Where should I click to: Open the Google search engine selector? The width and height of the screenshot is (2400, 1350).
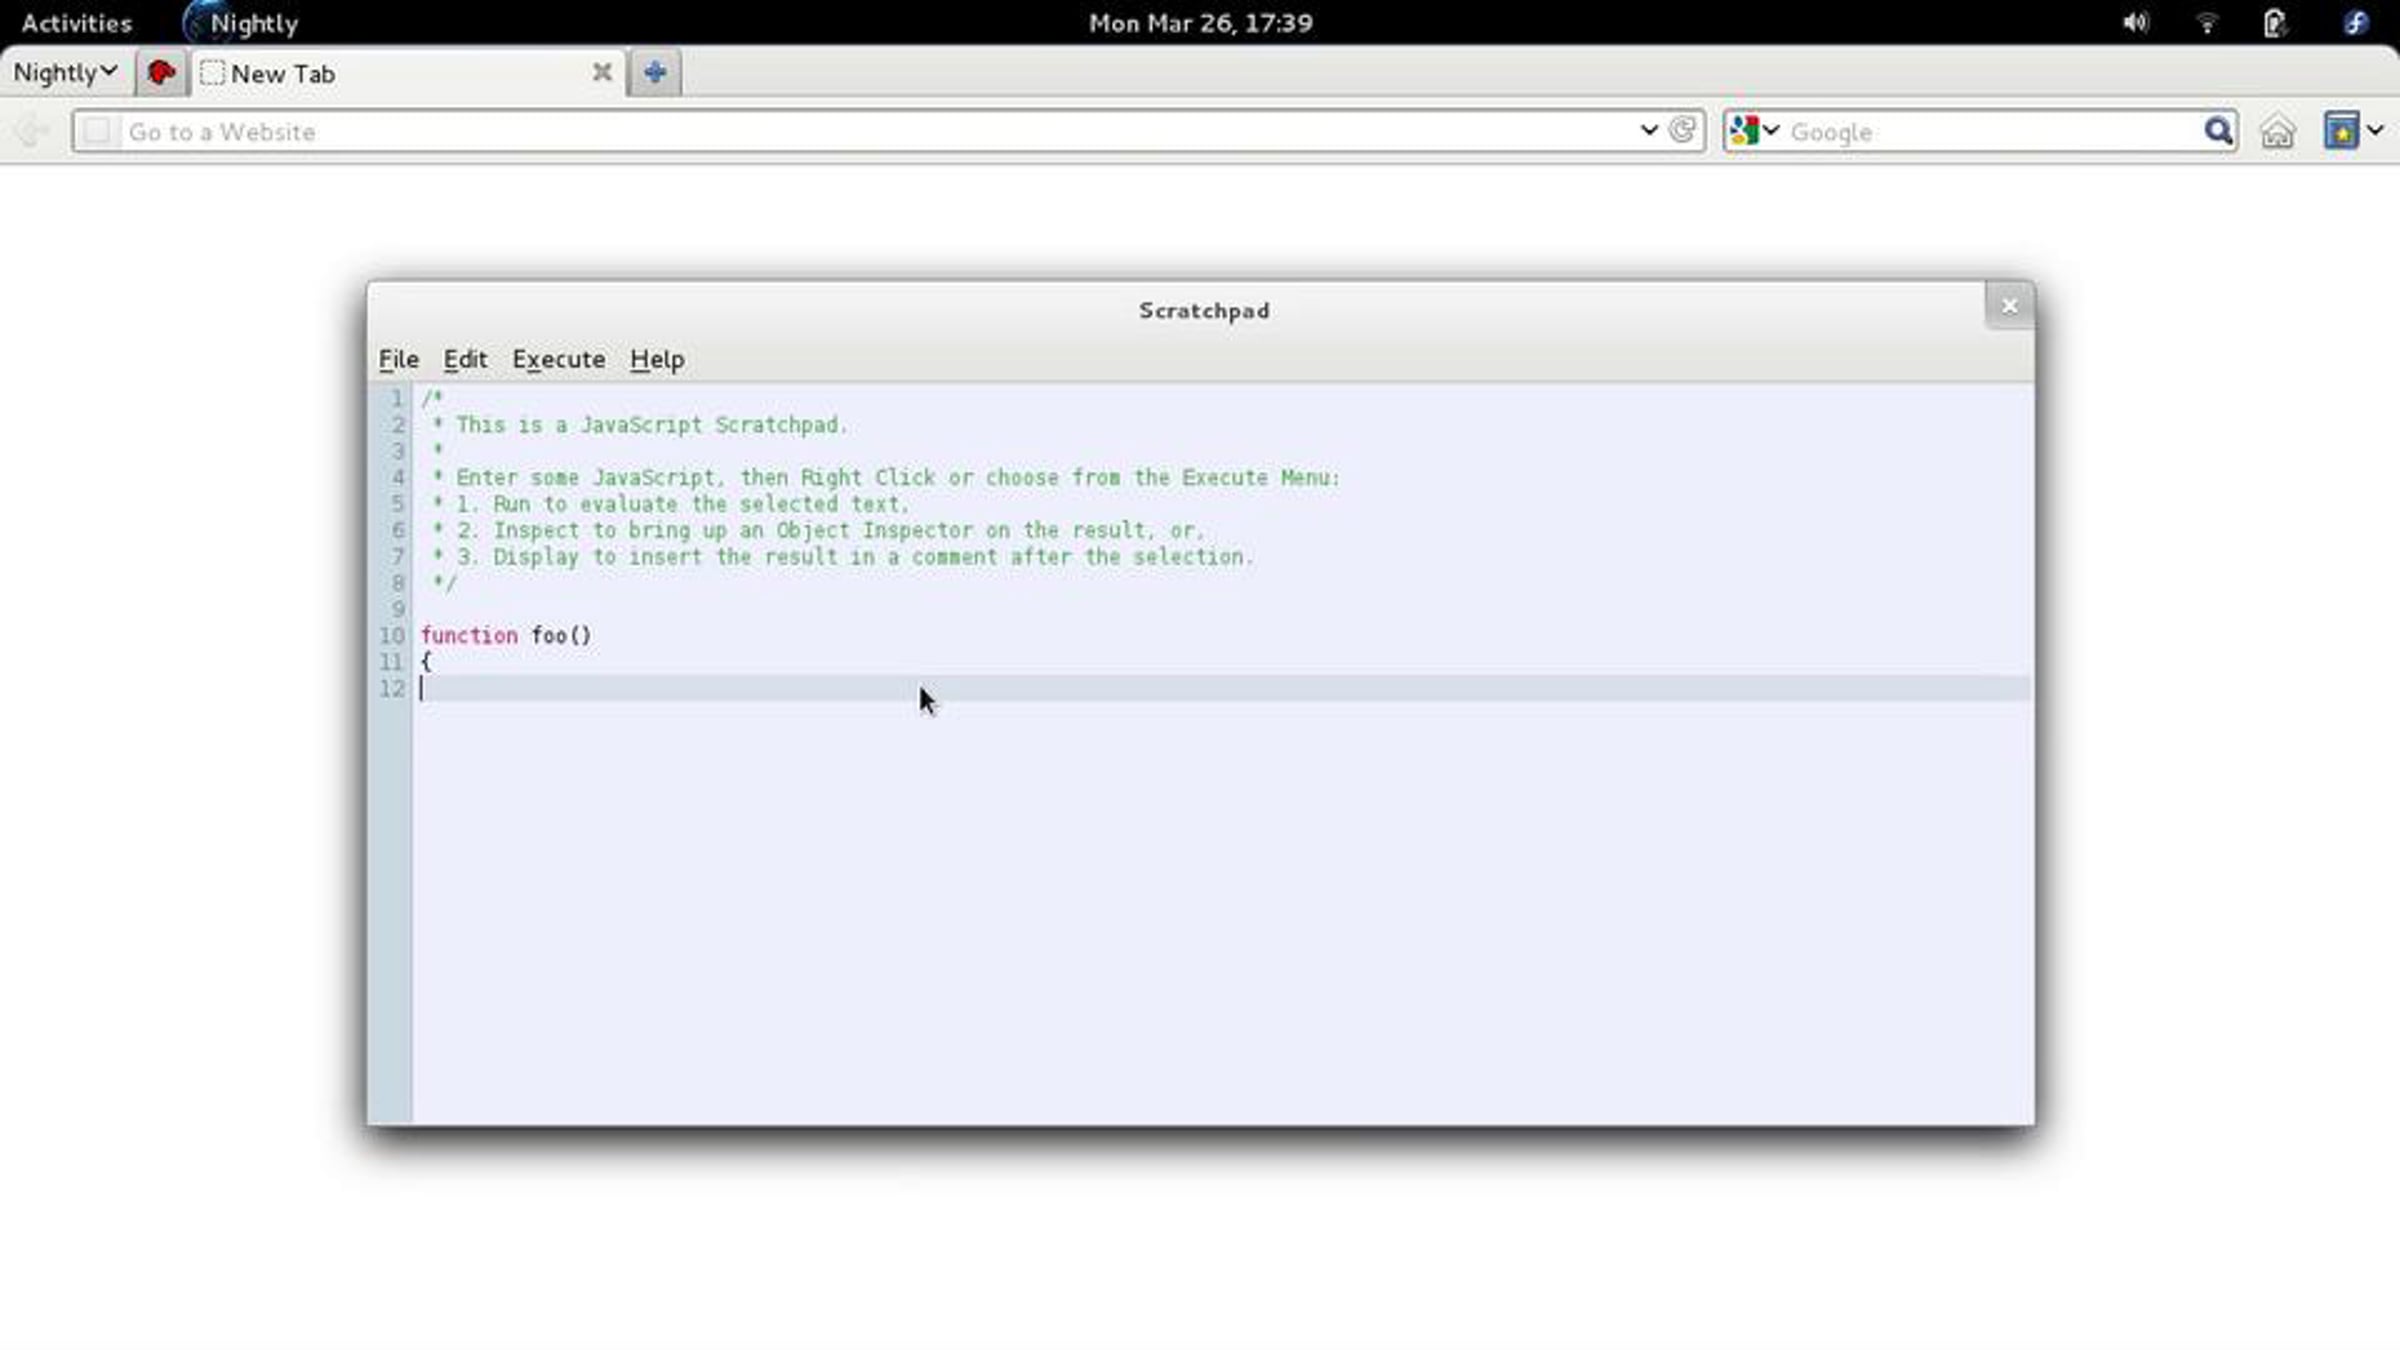click(x=1754, y=130)
